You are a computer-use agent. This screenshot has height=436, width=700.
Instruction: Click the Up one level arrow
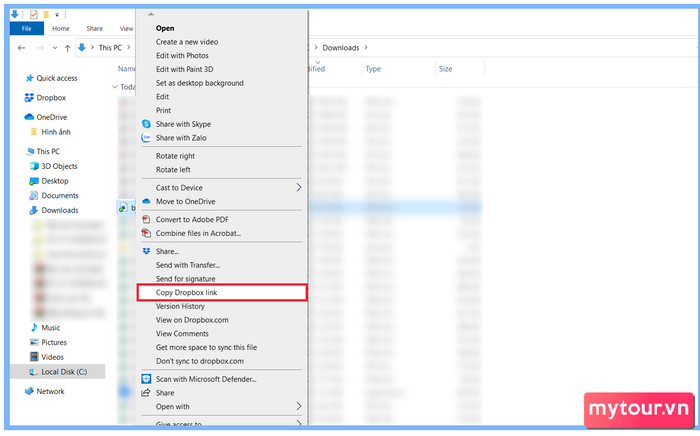coord(67,48)
